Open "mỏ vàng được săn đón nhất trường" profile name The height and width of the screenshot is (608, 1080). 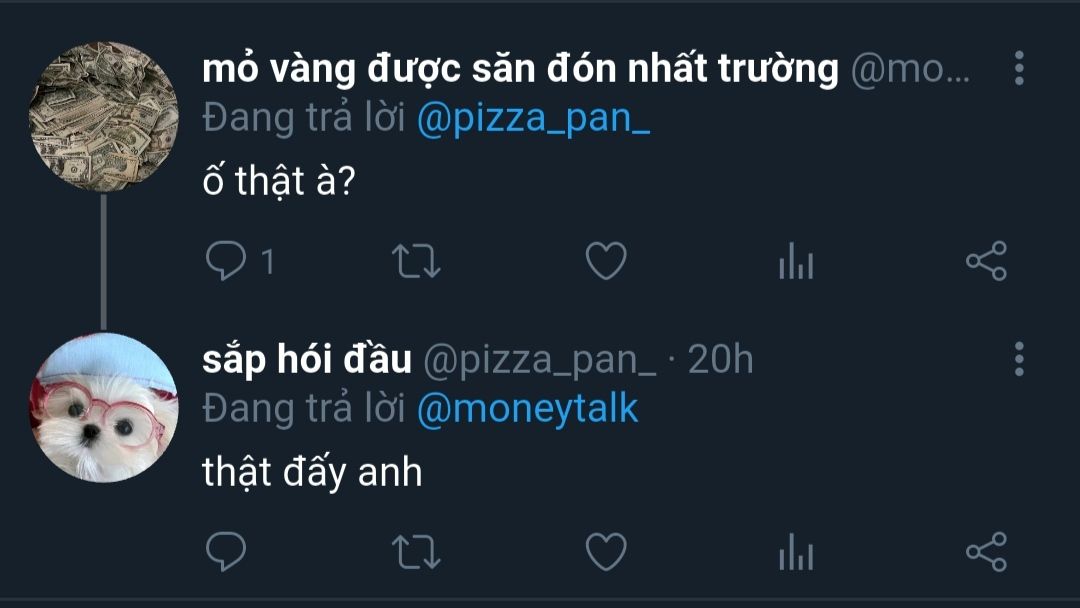pos(520,68)
